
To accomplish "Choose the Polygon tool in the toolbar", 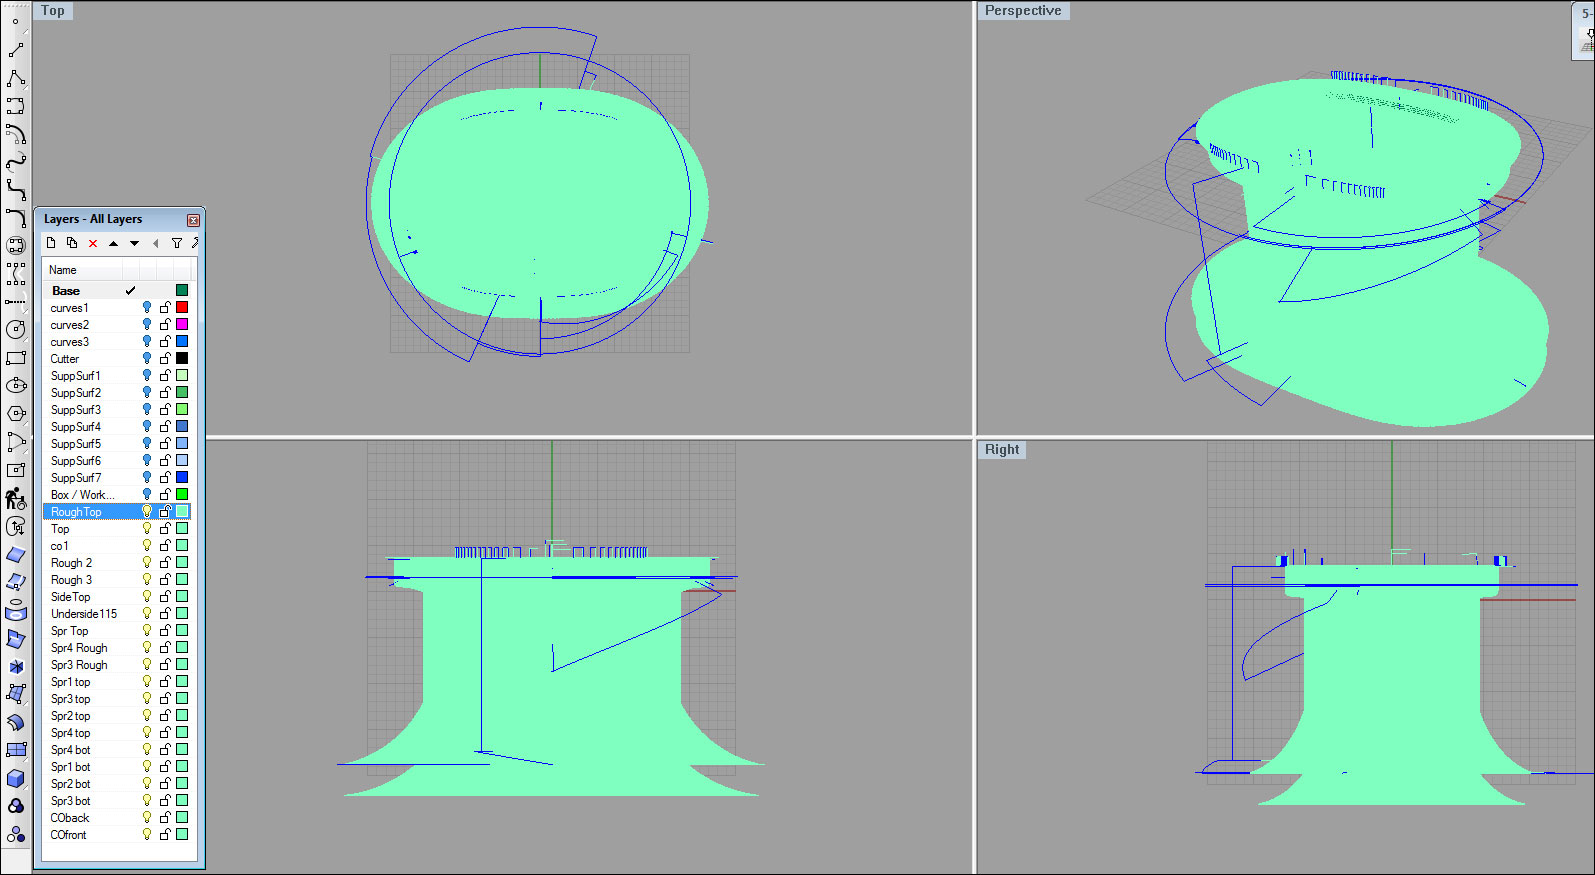I will [16, 413].
